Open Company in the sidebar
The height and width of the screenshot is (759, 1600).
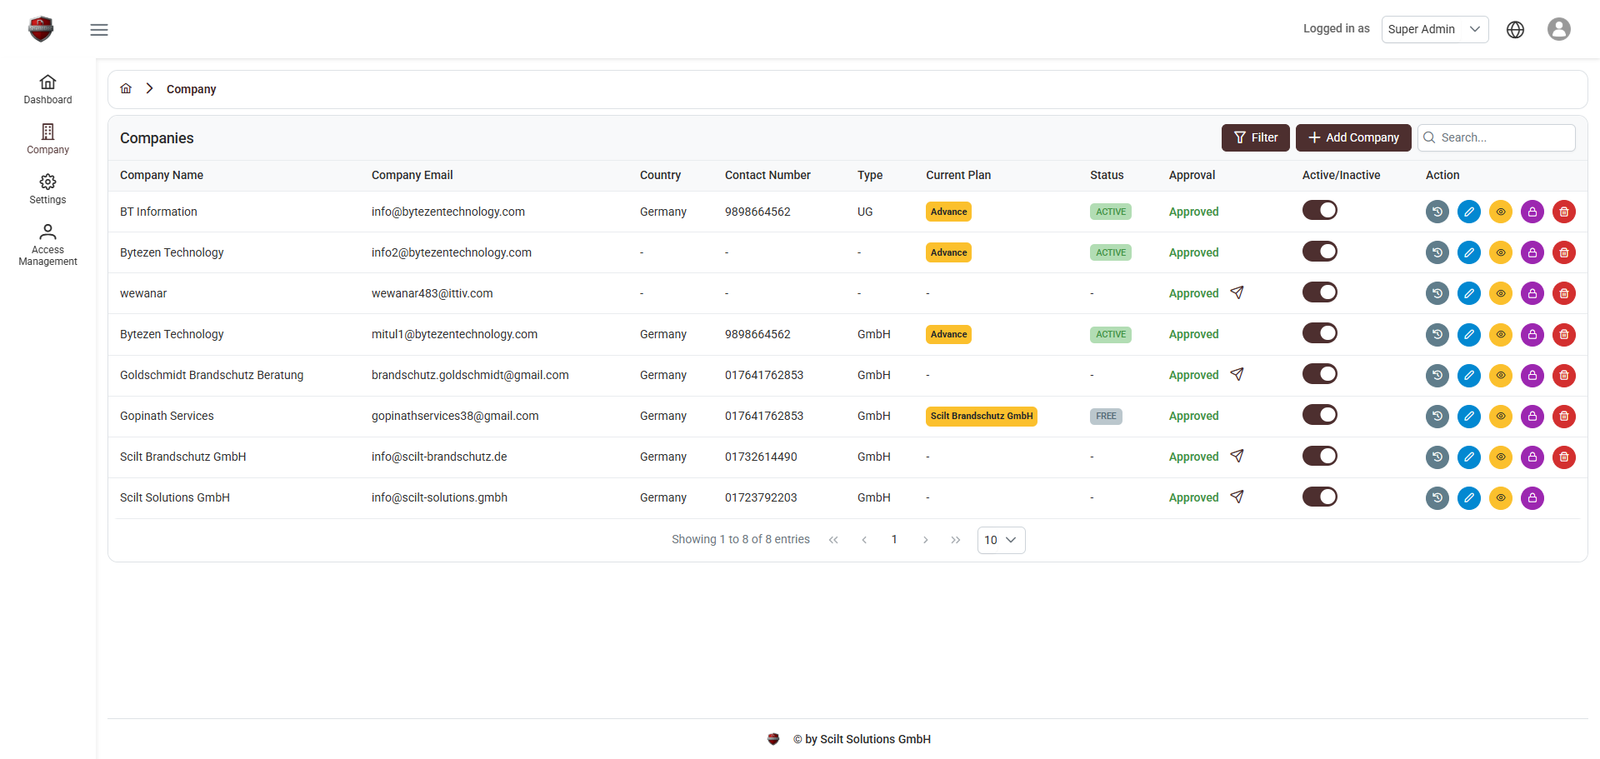(x=48, y=139)
